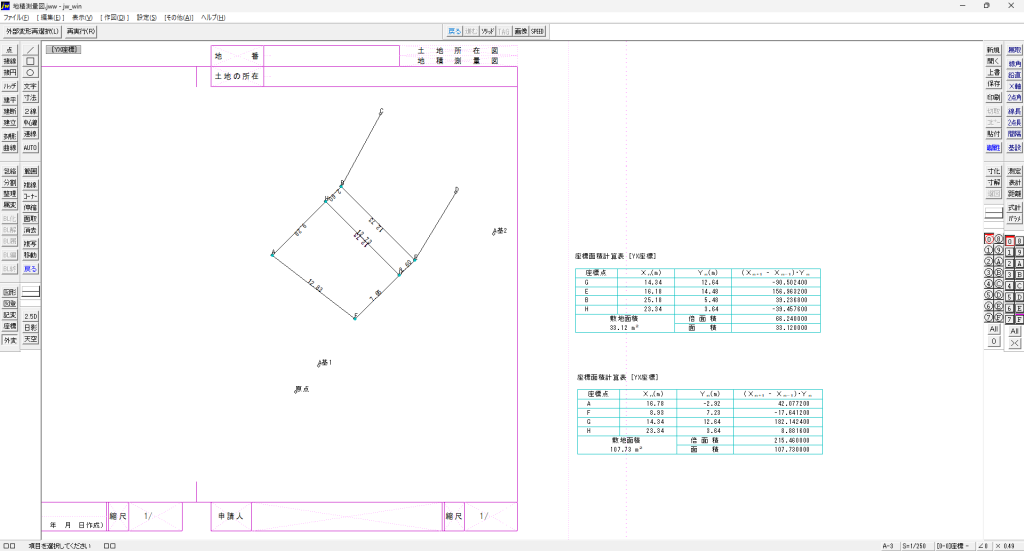The width and height of the screenshot is (1024, 551).
Task: Click the 測定 measure tool
Action: [x=1015, y=171]
